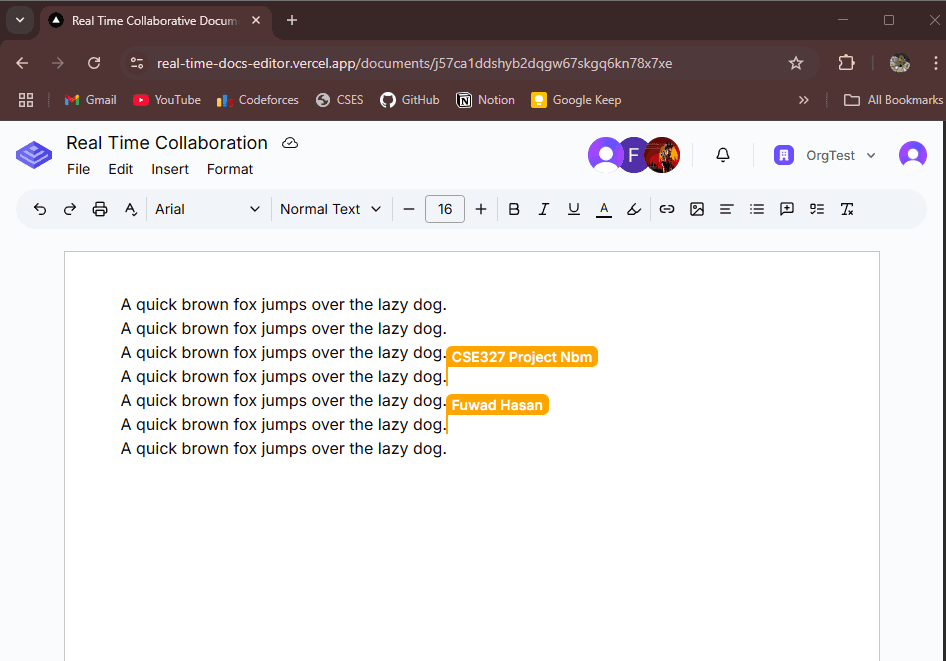Viewport: 946px width, 661px height.
Task: Clear formatting with the Tx icon
Action: coord(847,209)
